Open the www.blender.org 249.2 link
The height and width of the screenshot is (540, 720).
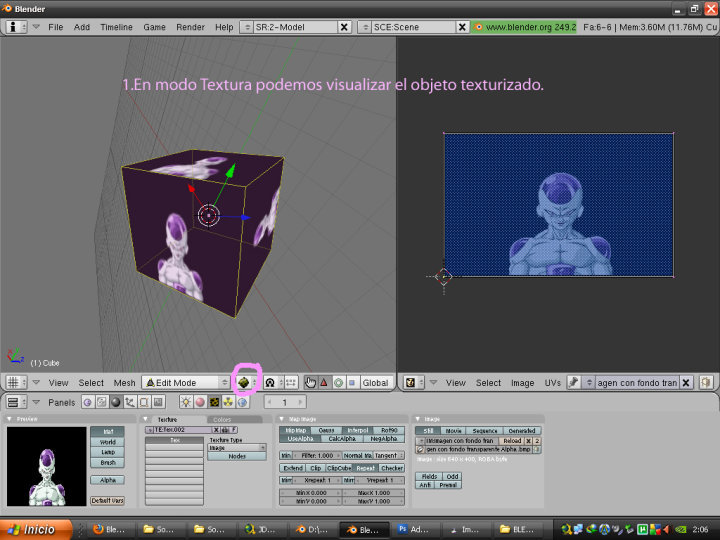(524, 27)
